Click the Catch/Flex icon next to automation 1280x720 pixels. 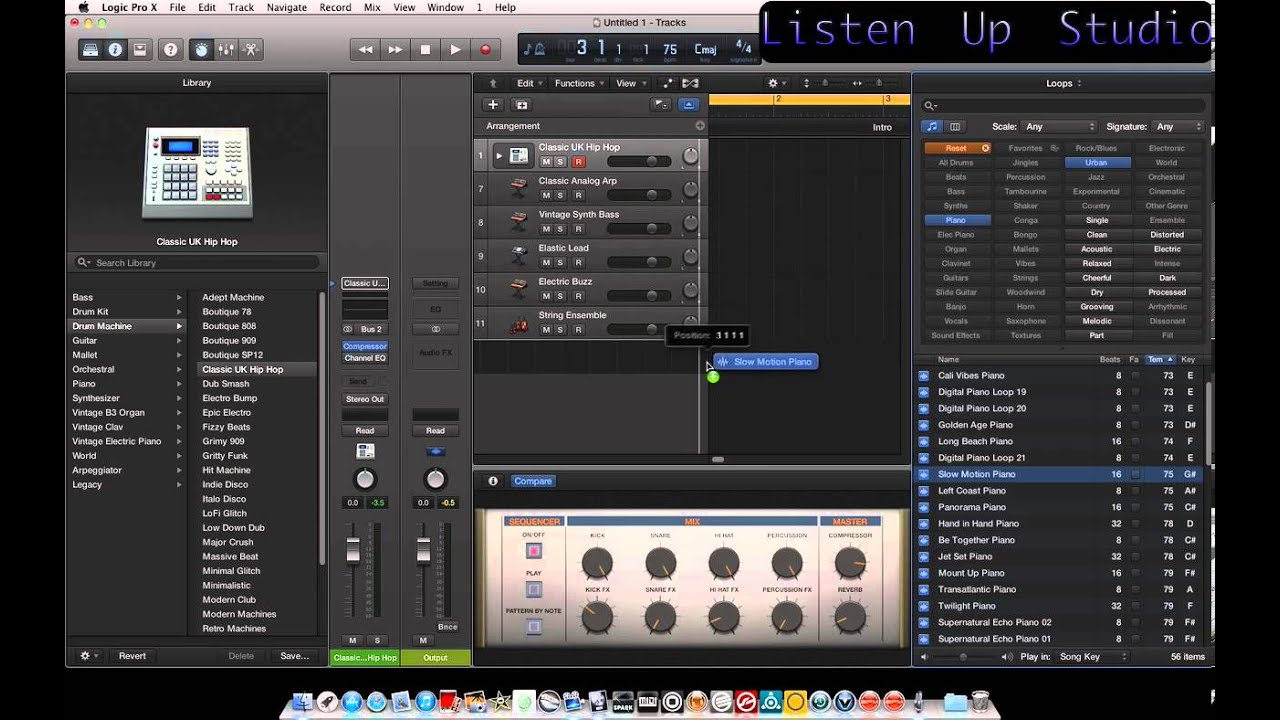point(689,83)
